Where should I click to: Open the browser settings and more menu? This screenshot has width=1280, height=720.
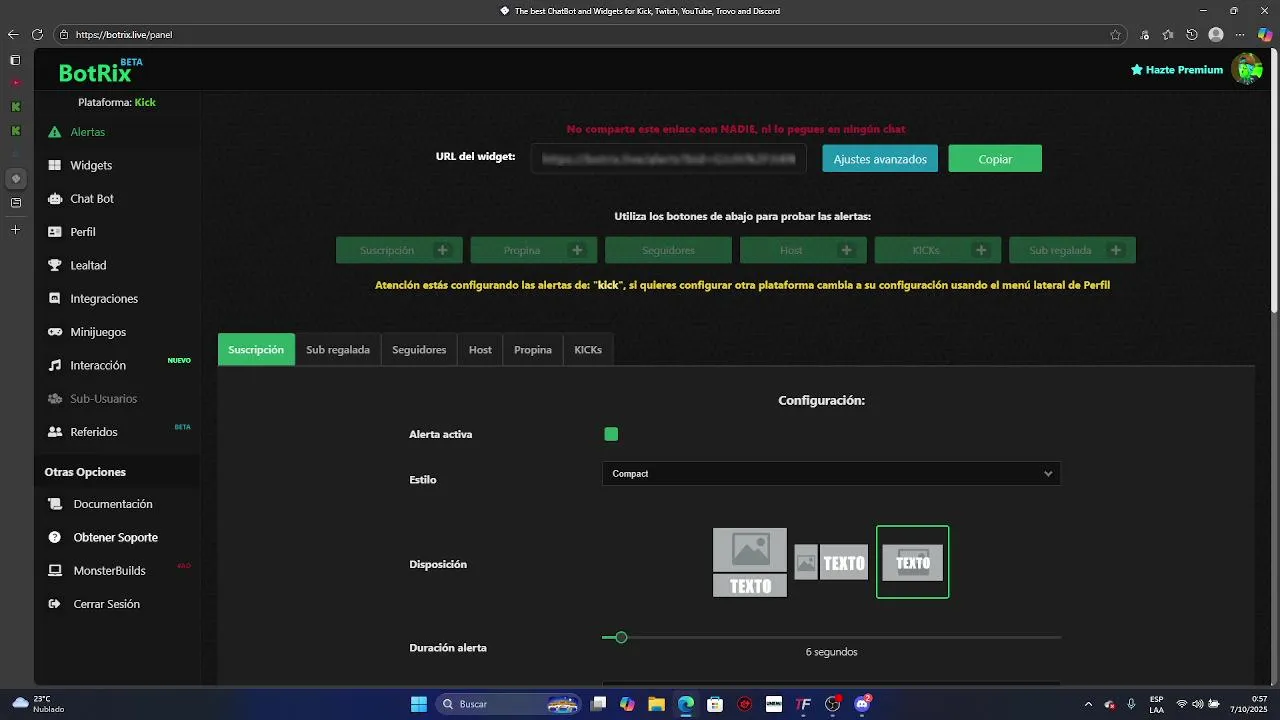pos(1240,34)
